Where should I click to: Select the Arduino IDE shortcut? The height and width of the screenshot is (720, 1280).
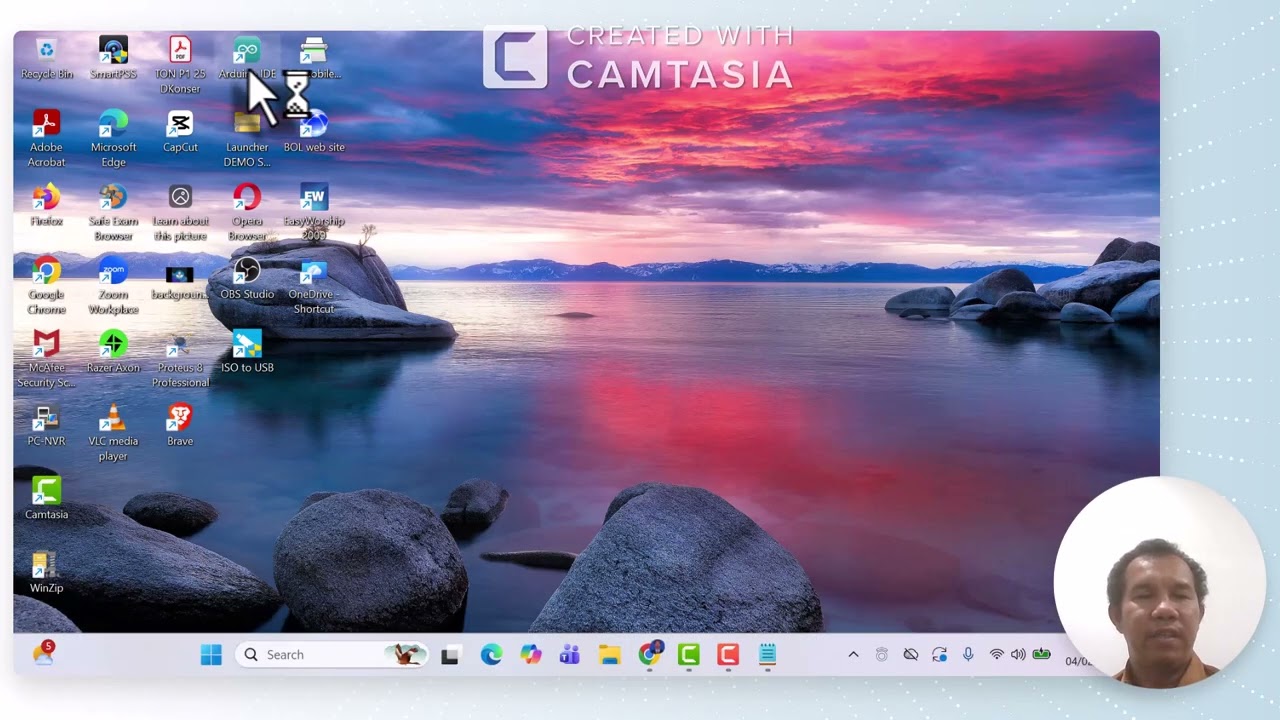coord(247,58)
